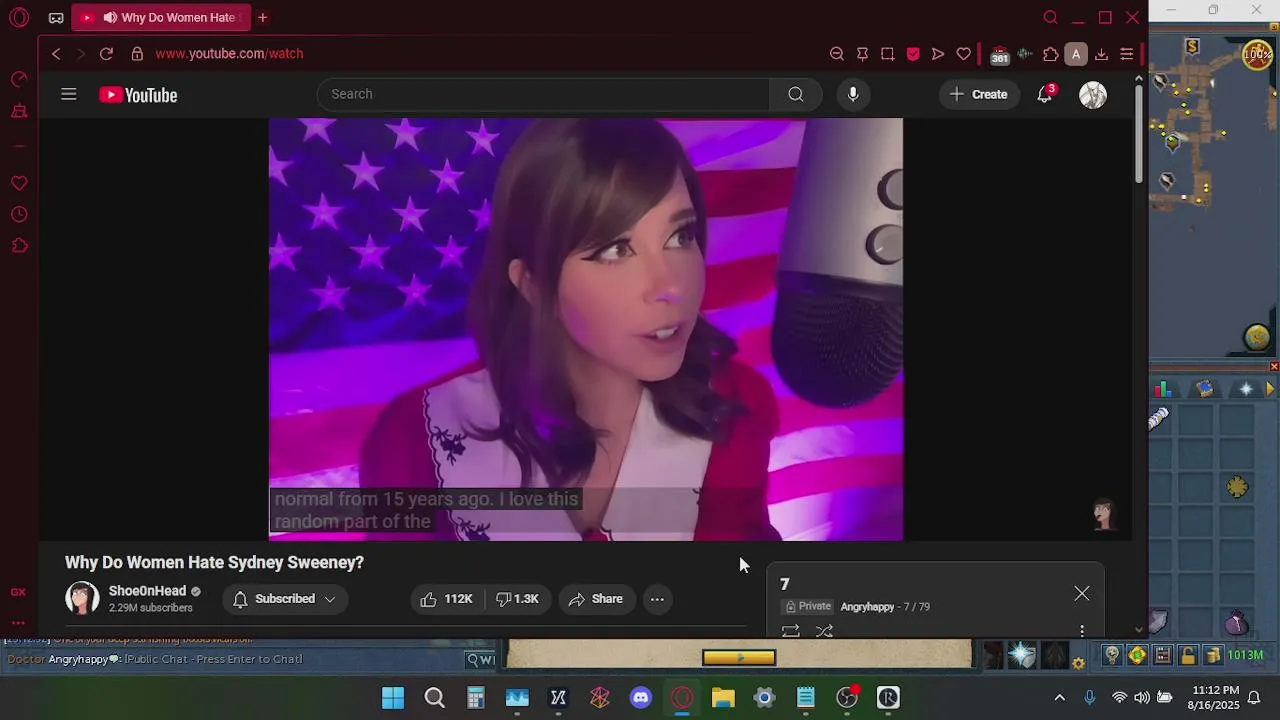The height and width of the screenshot is (720, 1280).
Task: Close the playlist panel
Action: point(1082,593)
